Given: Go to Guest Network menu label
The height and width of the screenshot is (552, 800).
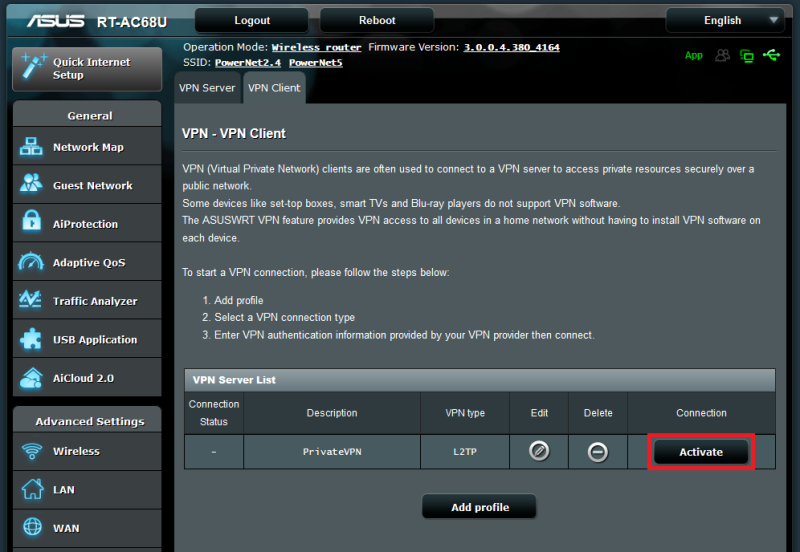Looking at the screenshot, I should pyautogui.click(x=93, y=186).
